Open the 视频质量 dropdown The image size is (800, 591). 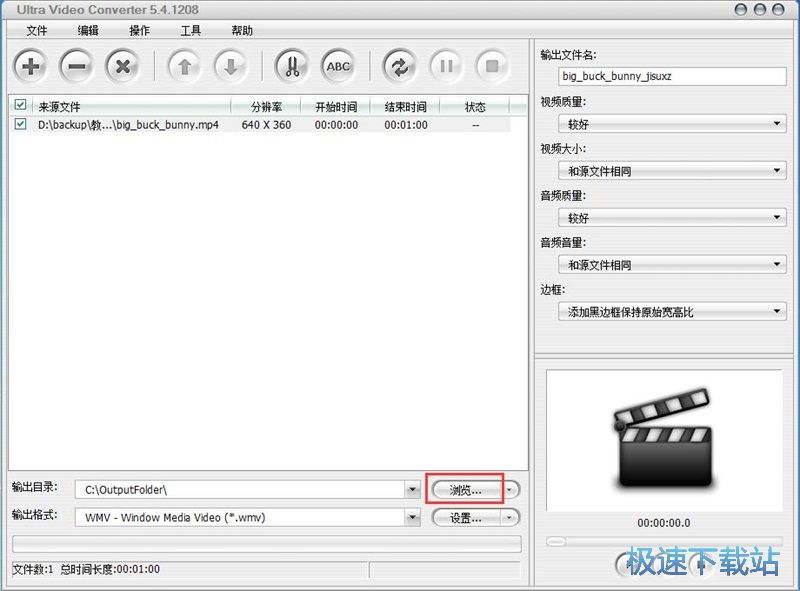[672, 124]
